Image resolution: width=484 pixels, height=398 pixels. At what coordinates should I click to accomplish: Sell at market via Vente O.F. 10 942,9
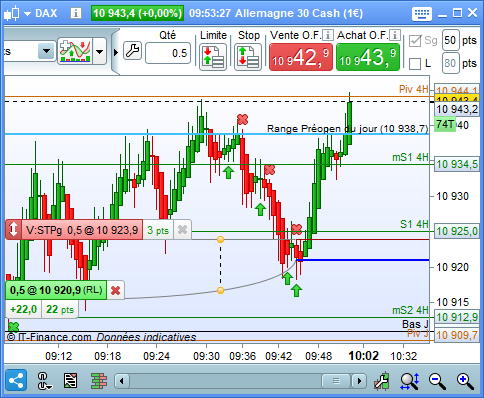pos(301,57)
